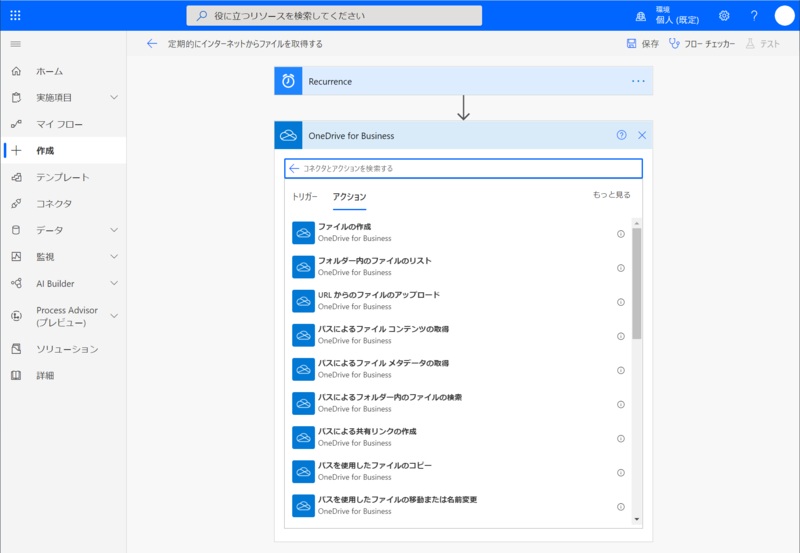
Task: Switch to the トリガー tab
Action: 305,196
